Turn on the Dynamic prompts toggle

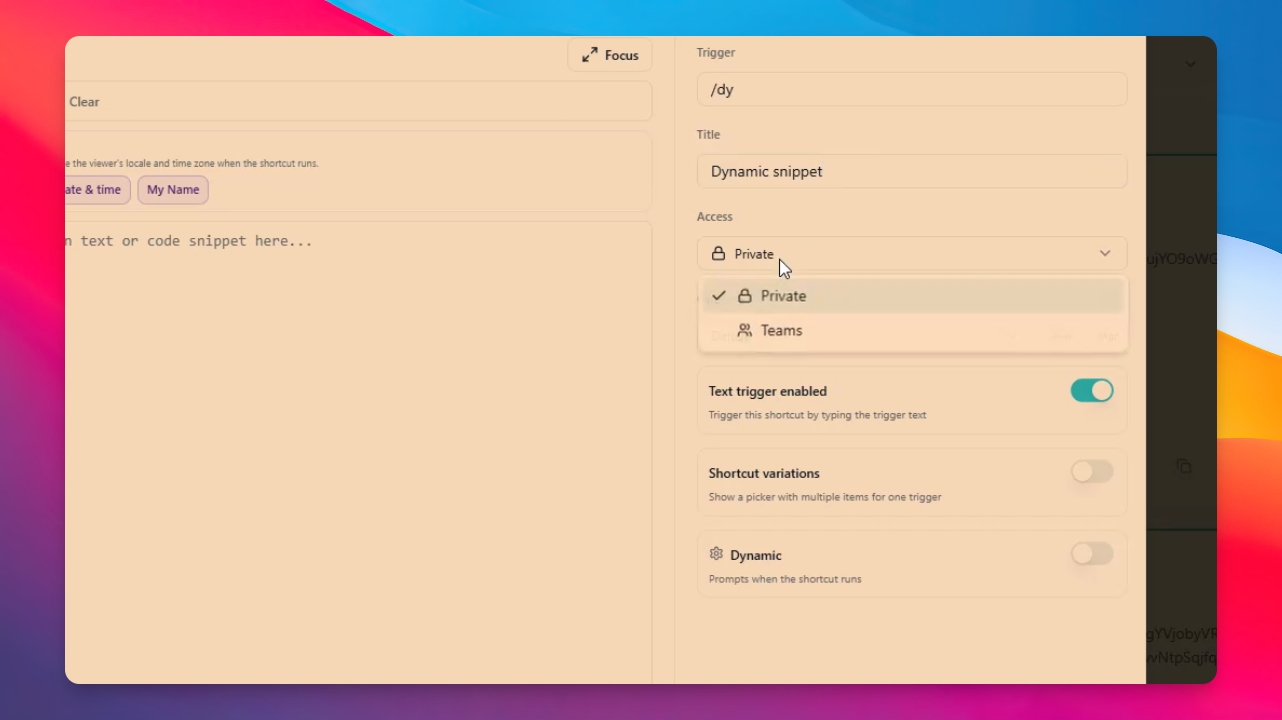(1092, 554)
